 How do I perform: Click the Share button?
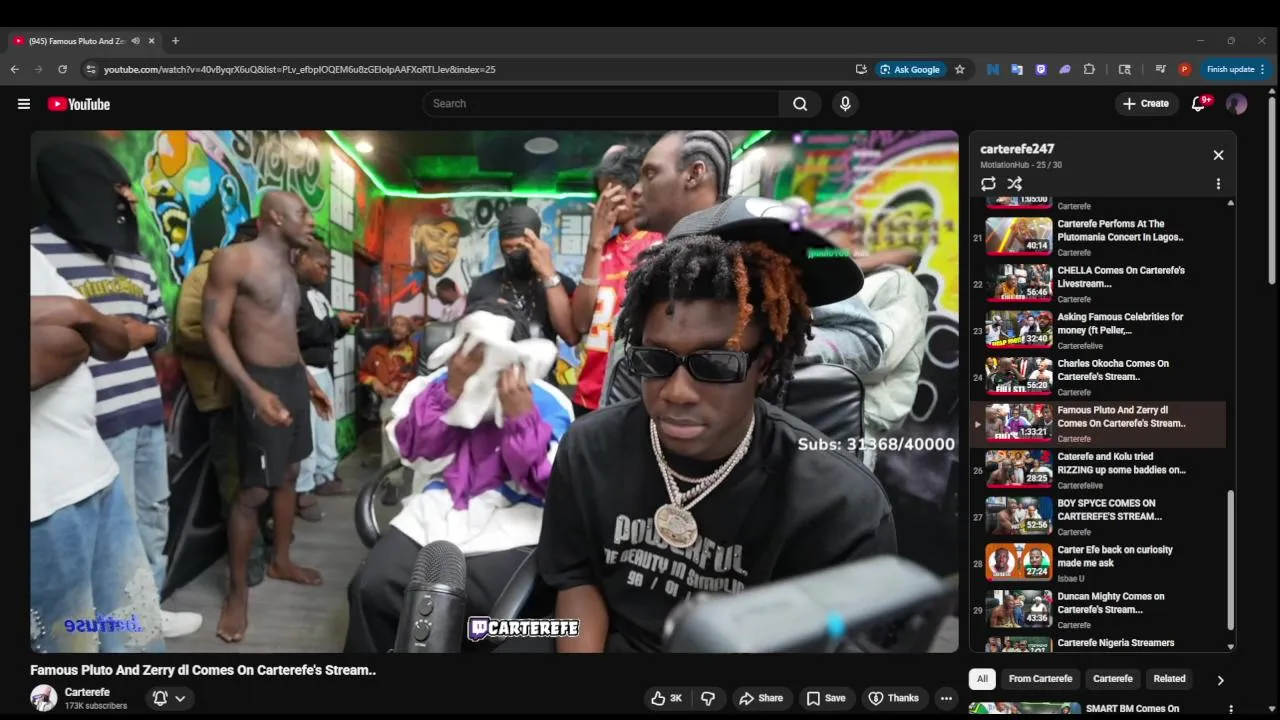pos(760,698)
